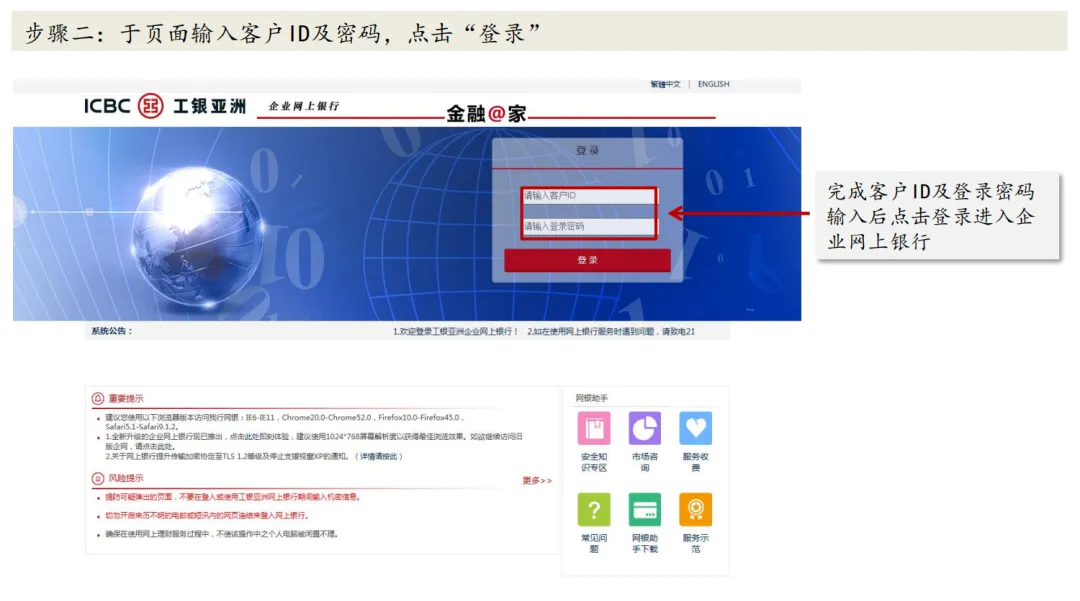Open the 详情请按此 TLS notice link
This screenshot has width=1080, height=601.
[376, 456]
